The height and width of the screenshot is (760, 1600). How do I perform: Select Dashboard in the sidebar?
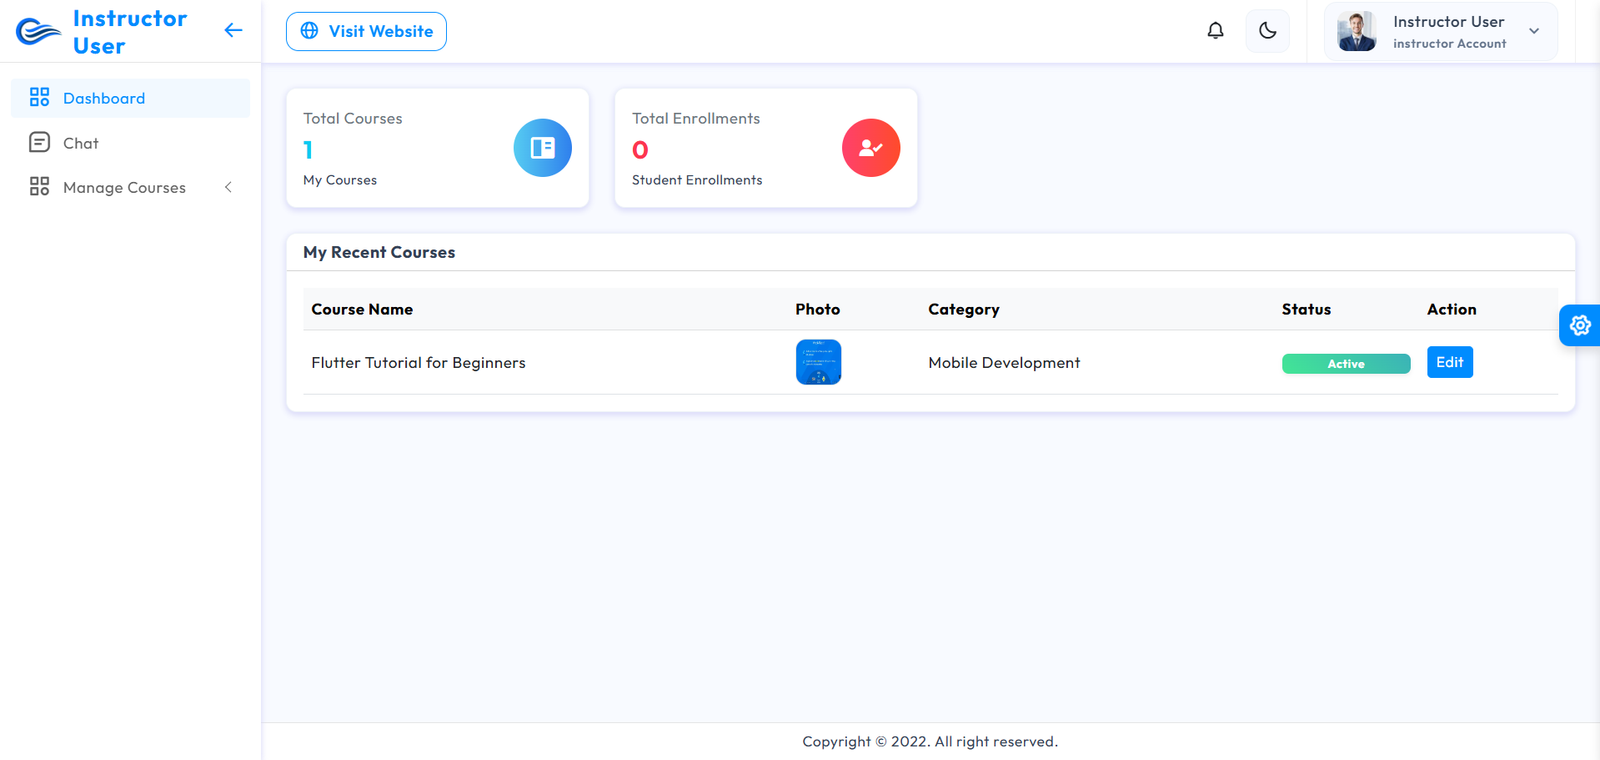(x=104, y=98)
